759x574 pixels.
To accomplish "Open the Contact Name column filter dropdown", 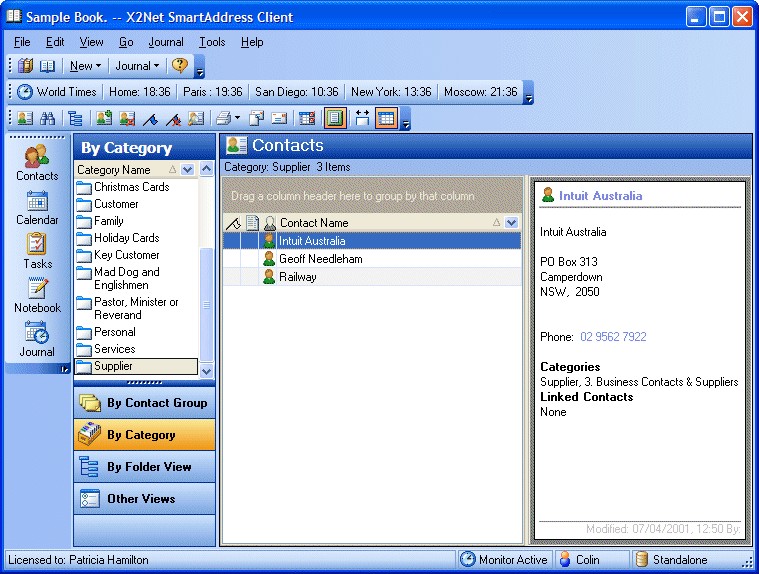I will tap(511, 223).
